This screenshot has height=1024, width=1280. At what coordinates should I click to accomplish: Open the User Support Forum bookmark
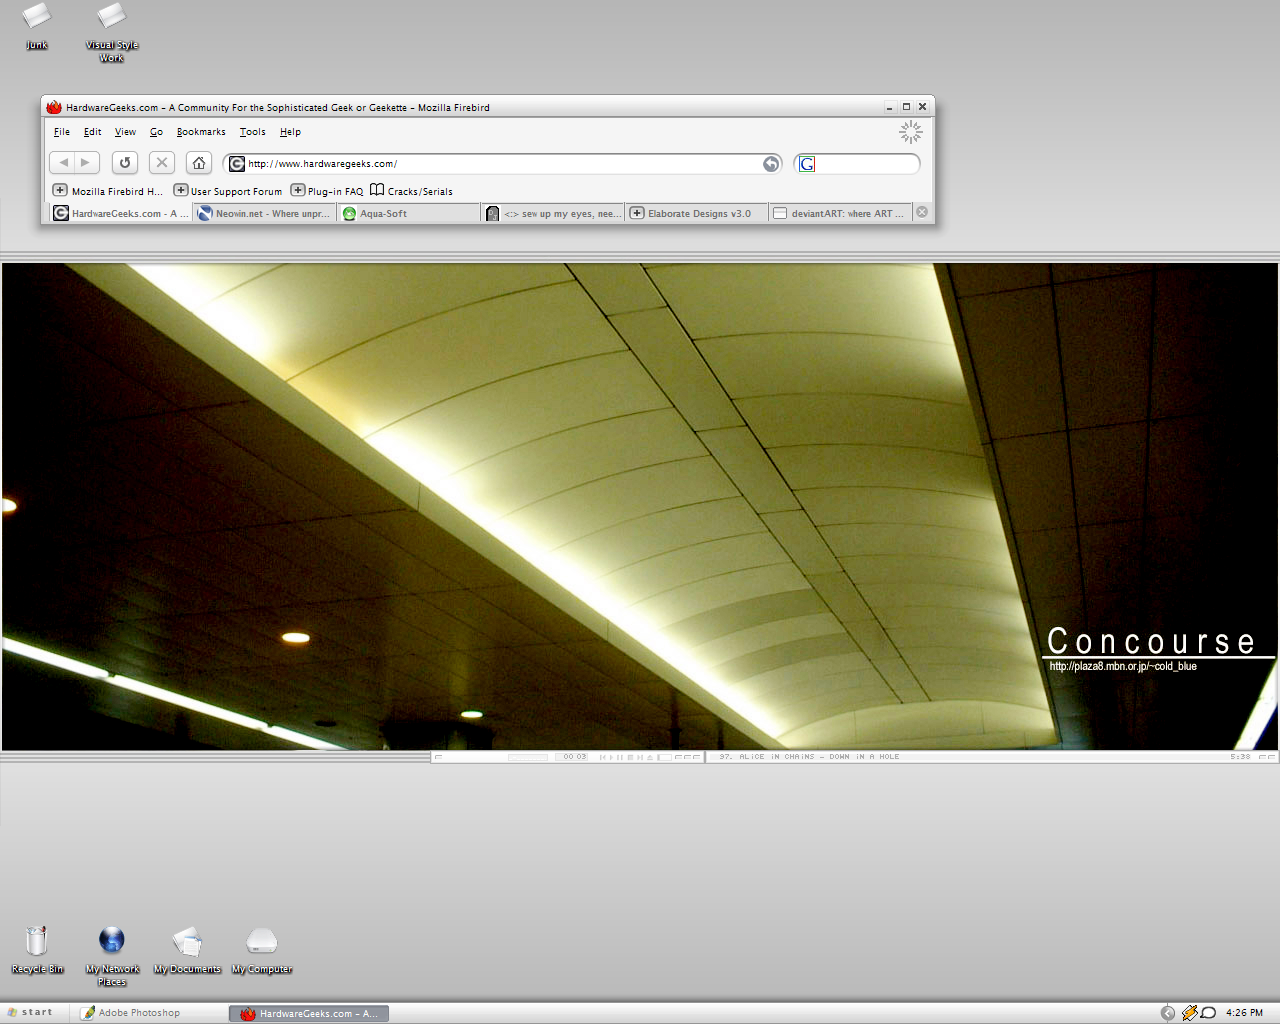[x=228, y=191]
